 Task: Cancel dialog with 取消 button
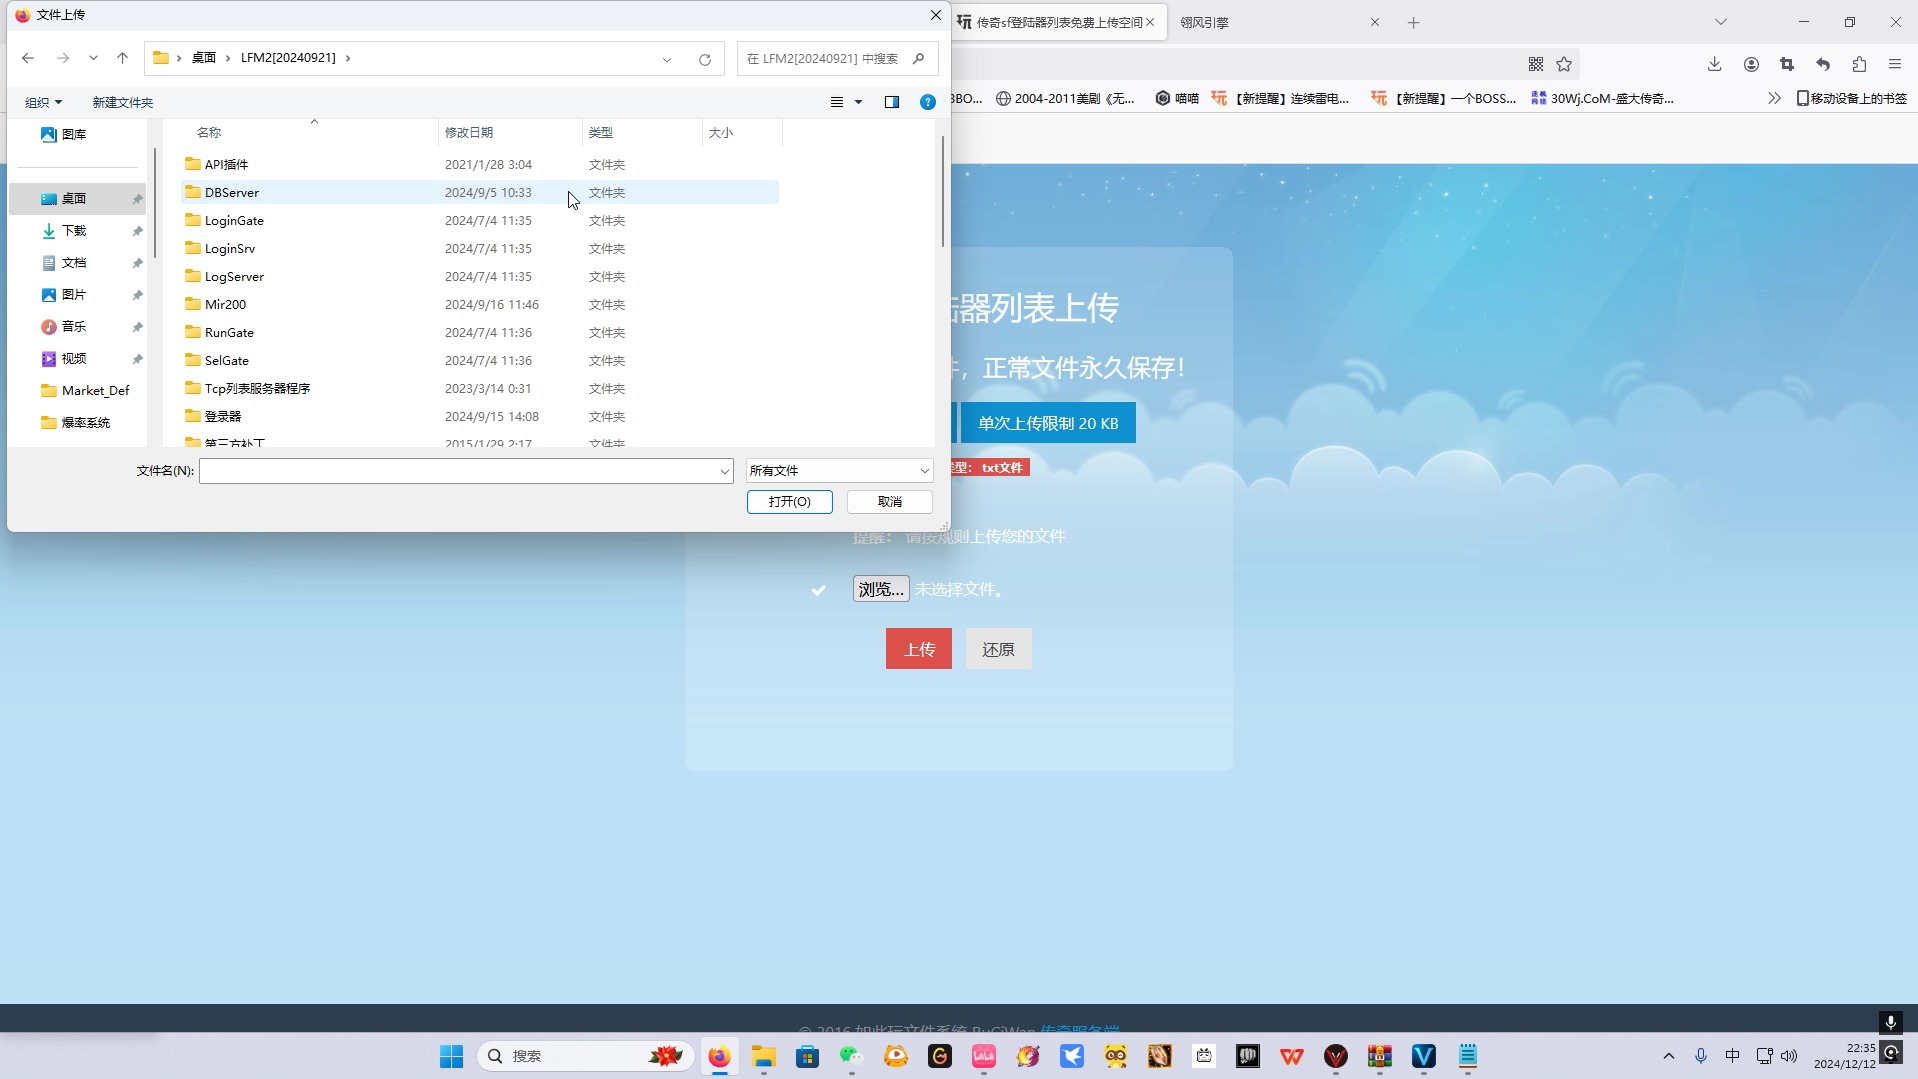[x=889, y=501]
